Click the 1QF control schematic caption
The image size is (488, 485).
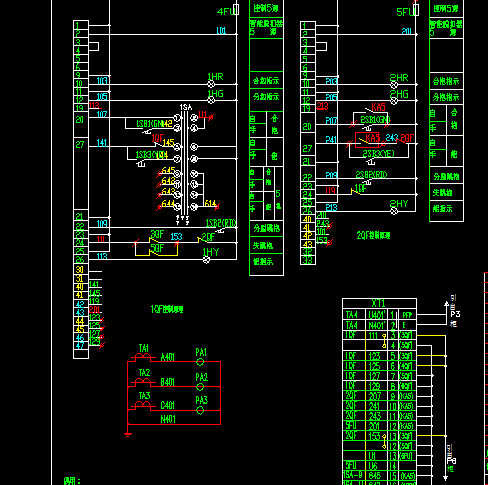[x=167, y=309]
